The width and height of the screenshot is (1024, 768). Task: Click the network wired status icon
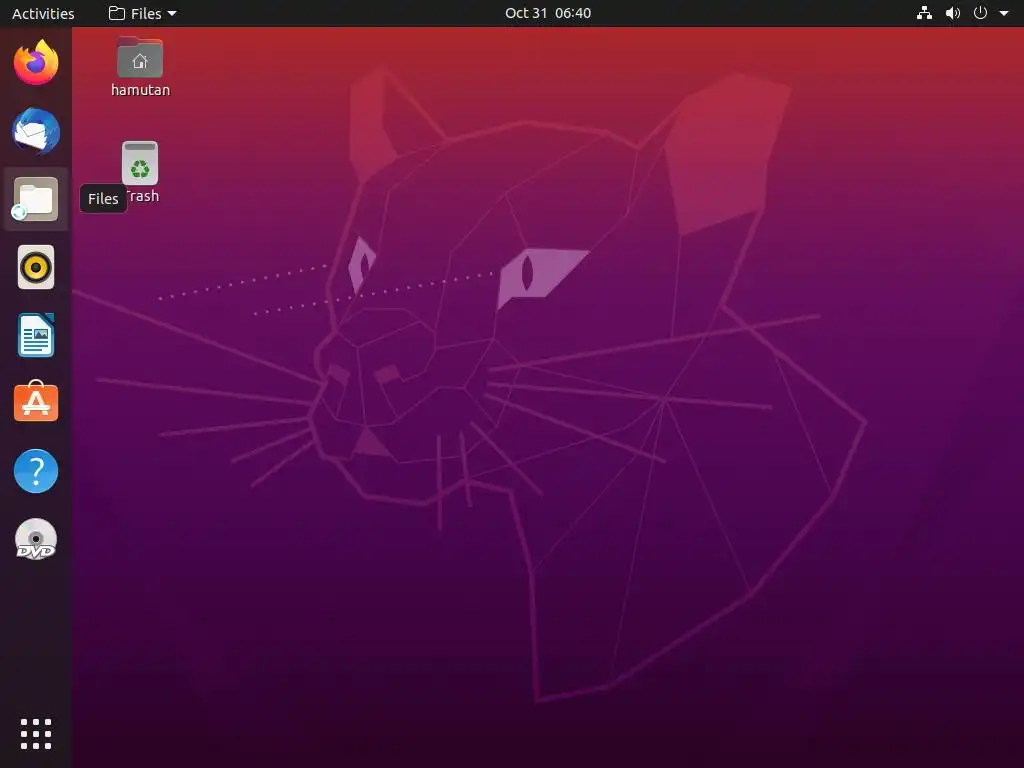(x=924, y=13)
